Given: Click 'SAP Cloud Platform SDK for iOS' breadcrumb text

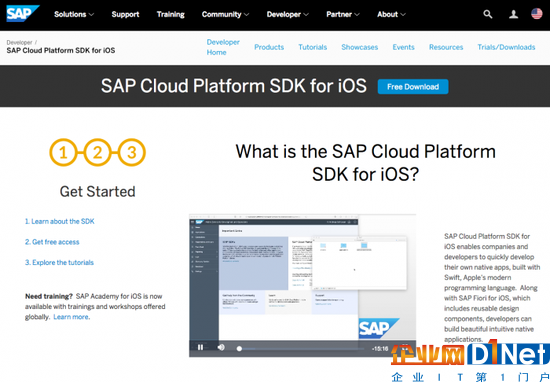Looking at the screenshot, I should 61,51.
